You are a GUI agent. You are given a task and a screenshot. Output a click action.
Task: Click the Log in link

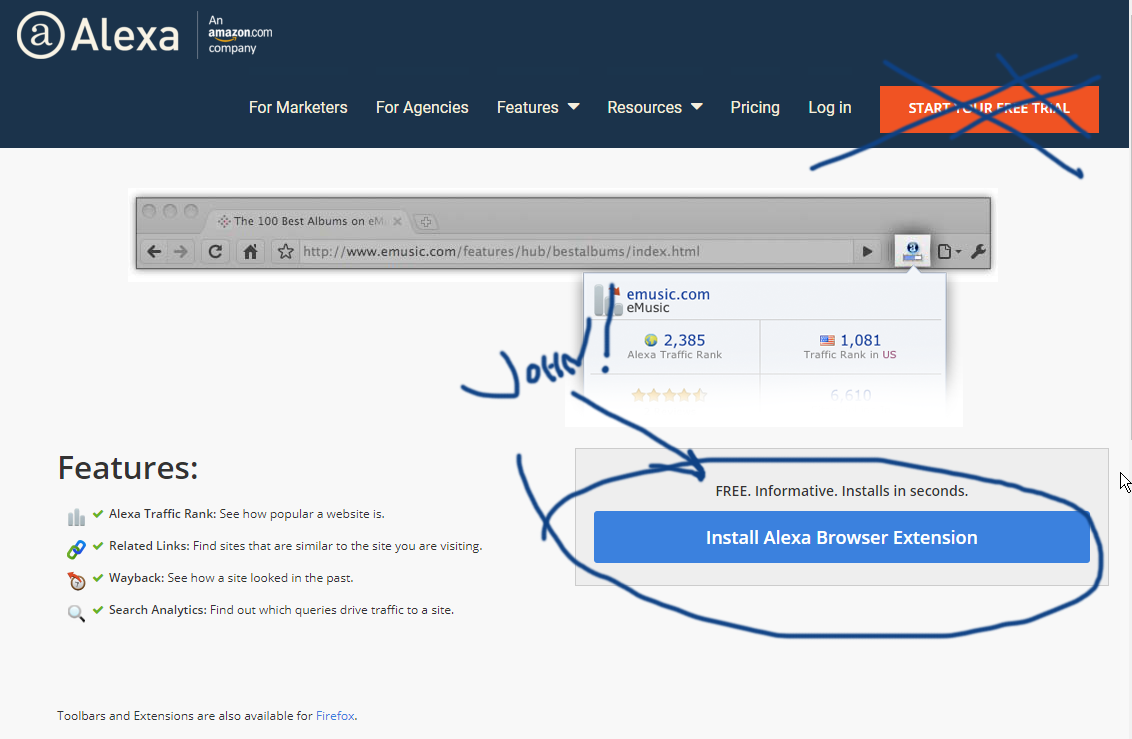(x=830, y=108)
